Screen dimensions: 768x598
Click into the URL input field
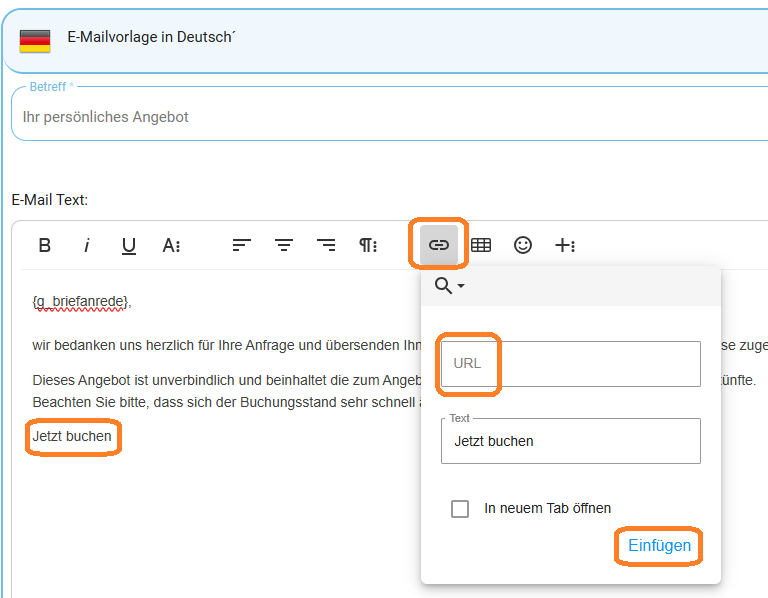pyautogui.click(x=571, y=364)
